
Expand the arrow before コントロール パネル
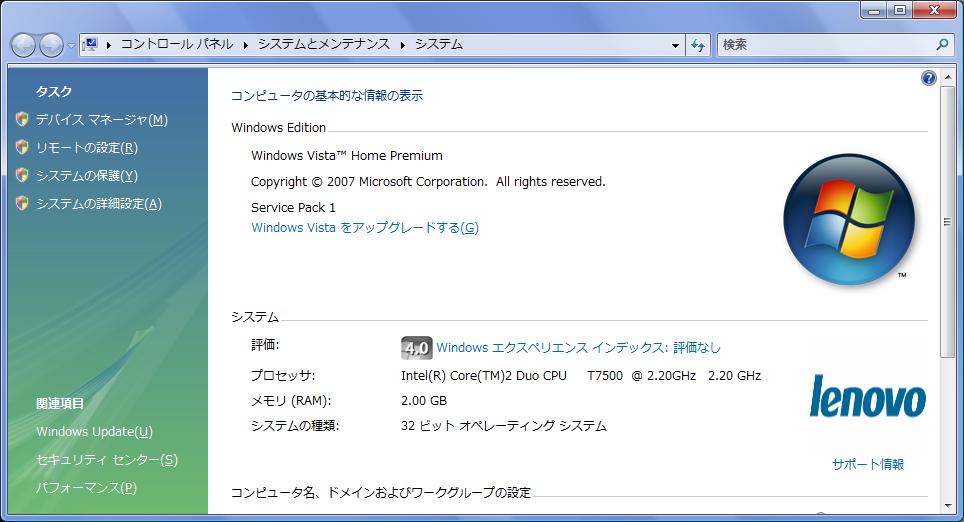tap(109, 45)
